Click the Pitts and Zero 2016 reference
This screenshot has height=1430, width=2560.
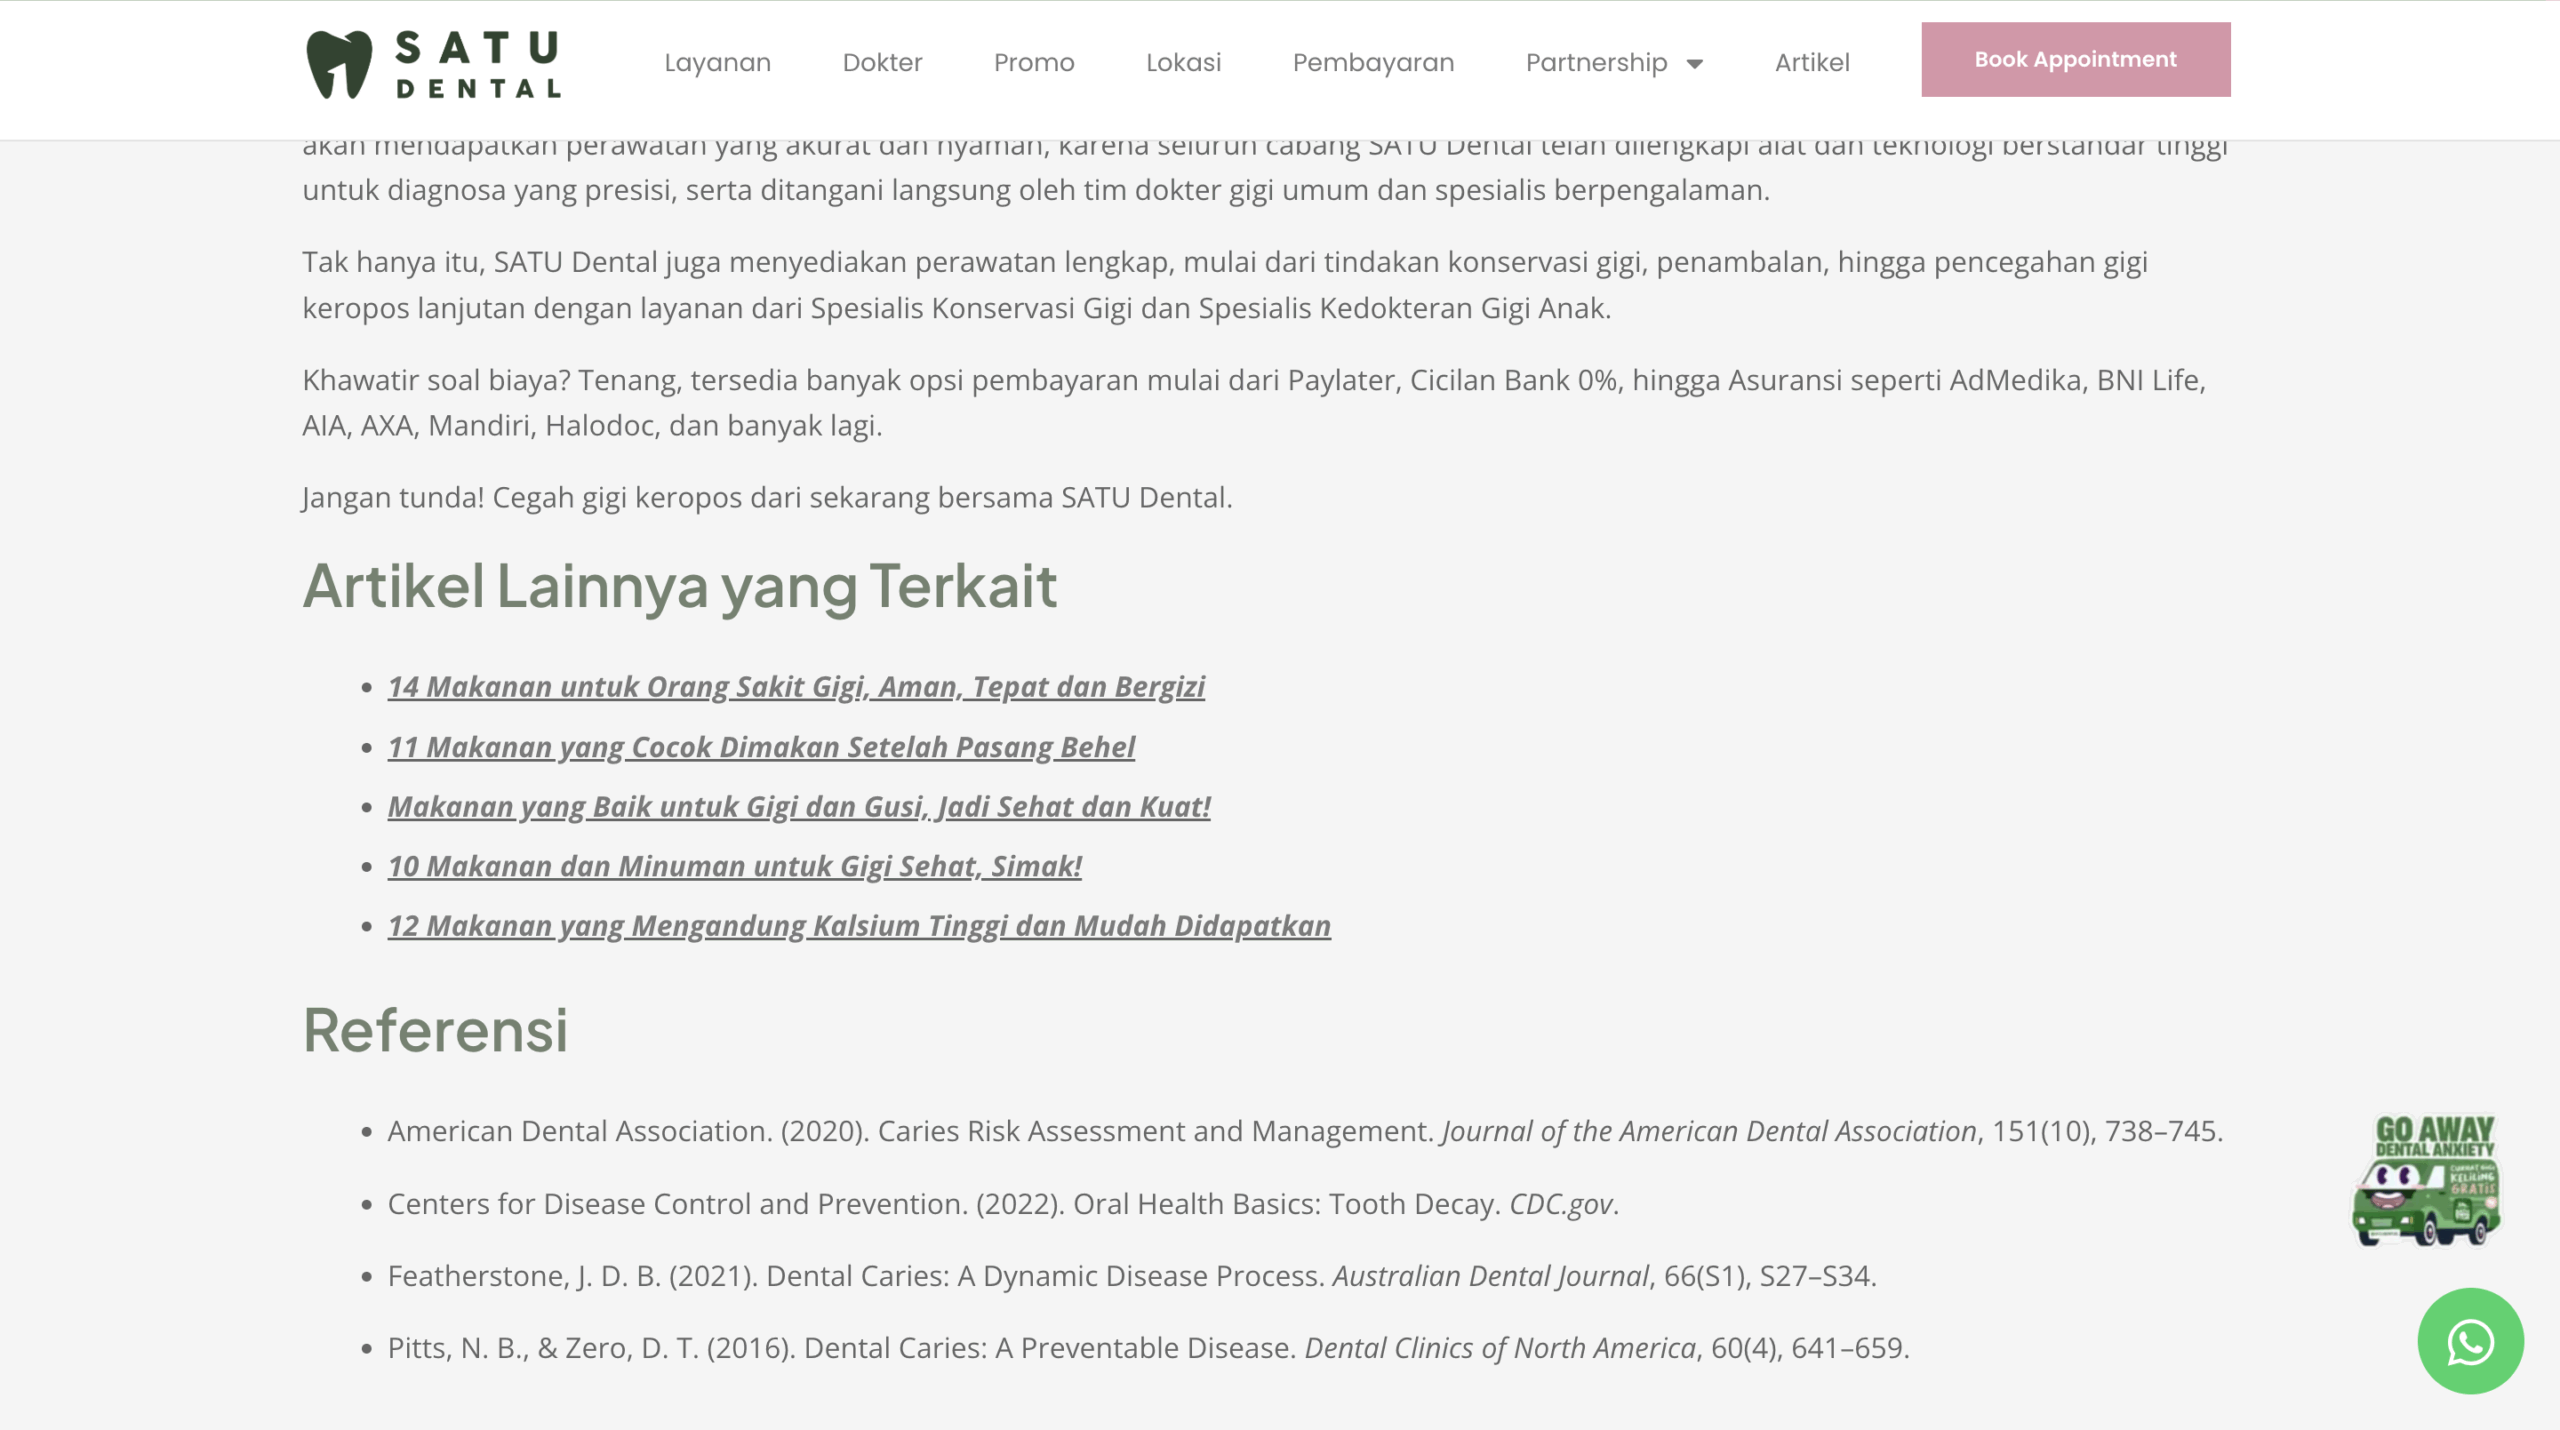pos(1148,1348)
